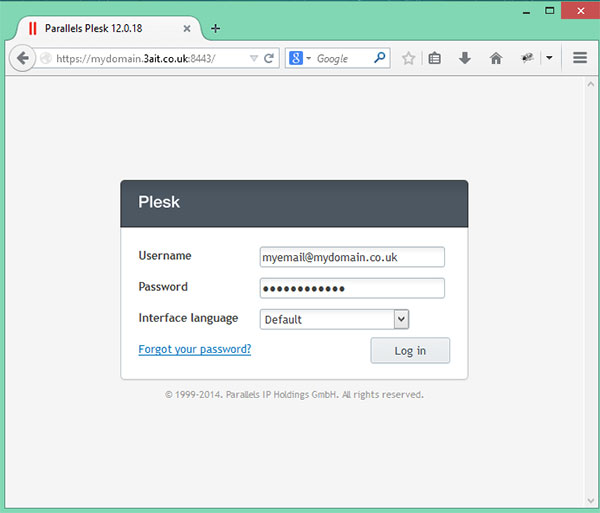The width and height of the screenshot is (600, 513).
Task: Click the add-on extension icon in toolbar
Action: point(527,58)
